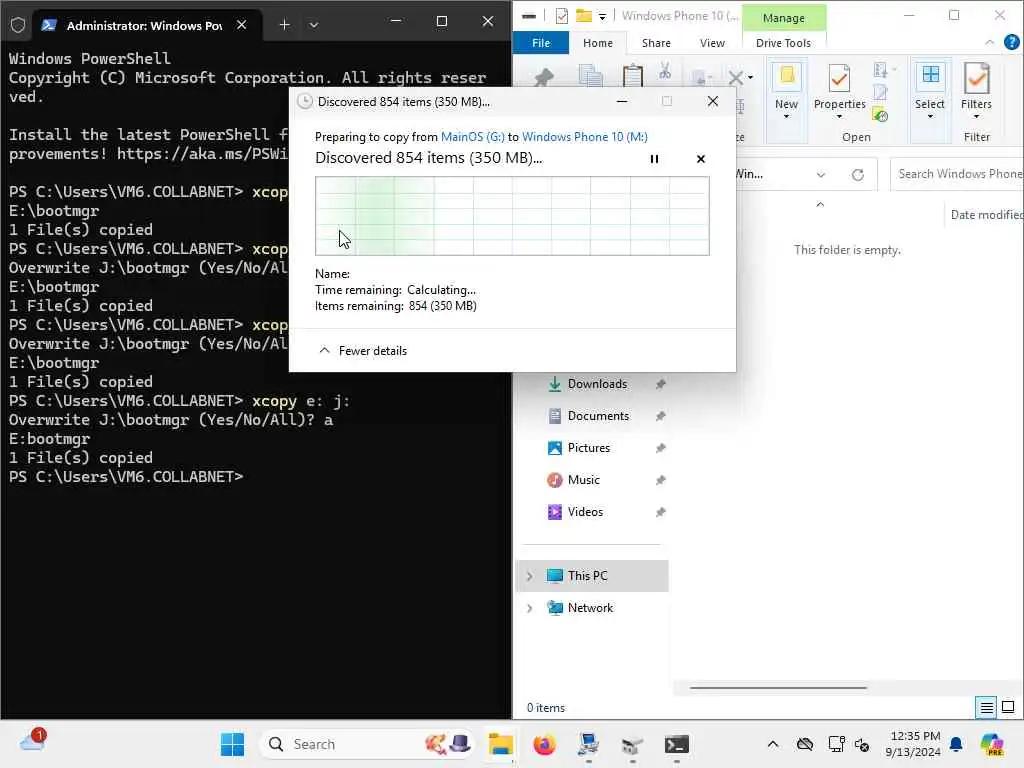
Task: Open the Properties dropdown
Action: click(x=839, y=91)
